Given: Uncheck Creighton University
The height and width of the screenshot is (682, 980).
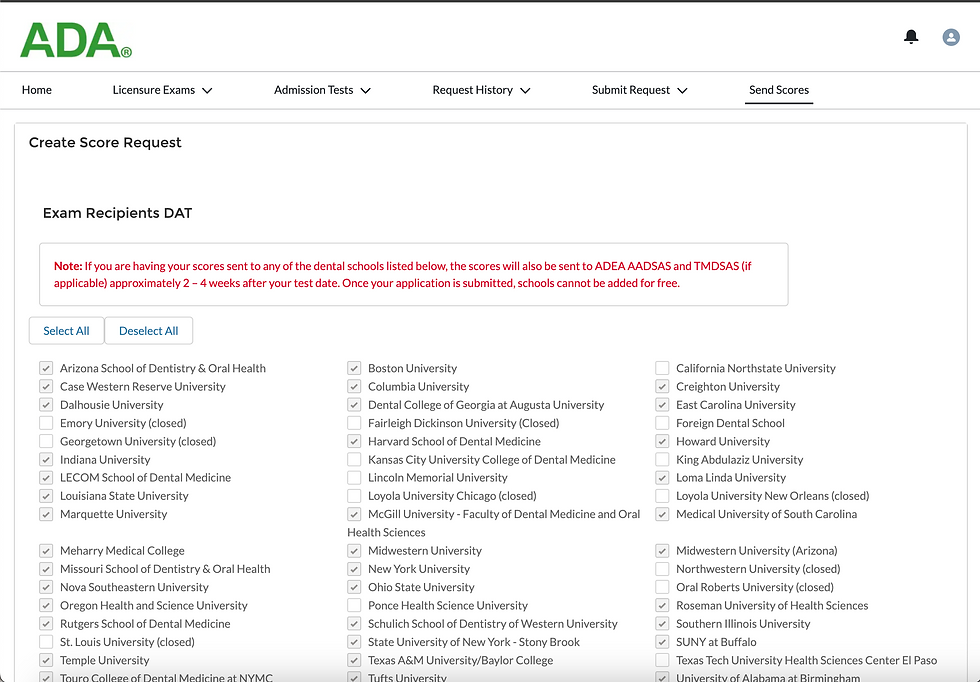Looking at the screenshot, I should click(x=661, y=386).
